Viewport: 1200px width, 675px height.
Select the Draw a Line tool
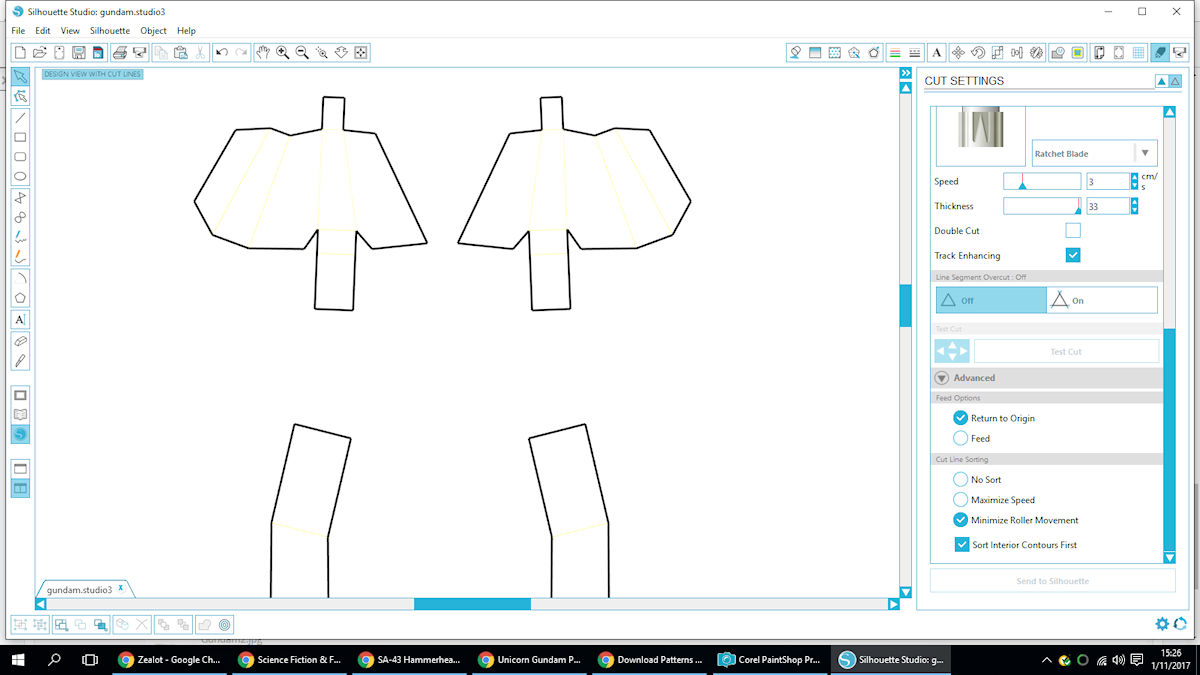pos(20,118)
